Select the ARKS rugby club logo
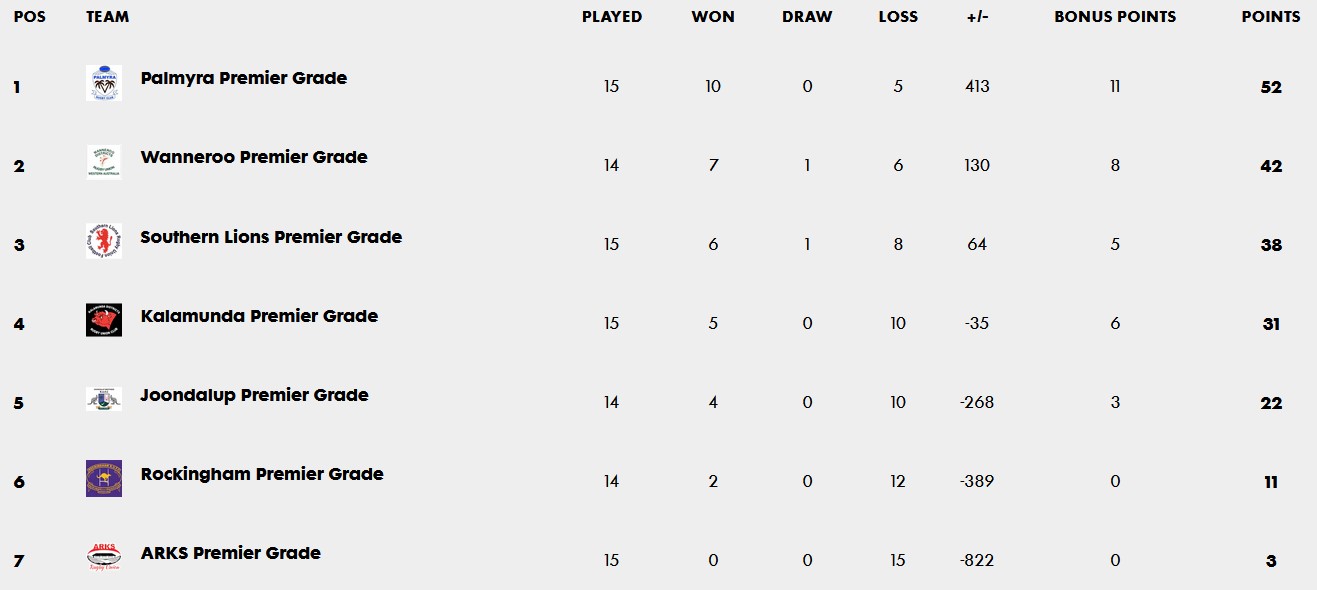 point(104,557)
